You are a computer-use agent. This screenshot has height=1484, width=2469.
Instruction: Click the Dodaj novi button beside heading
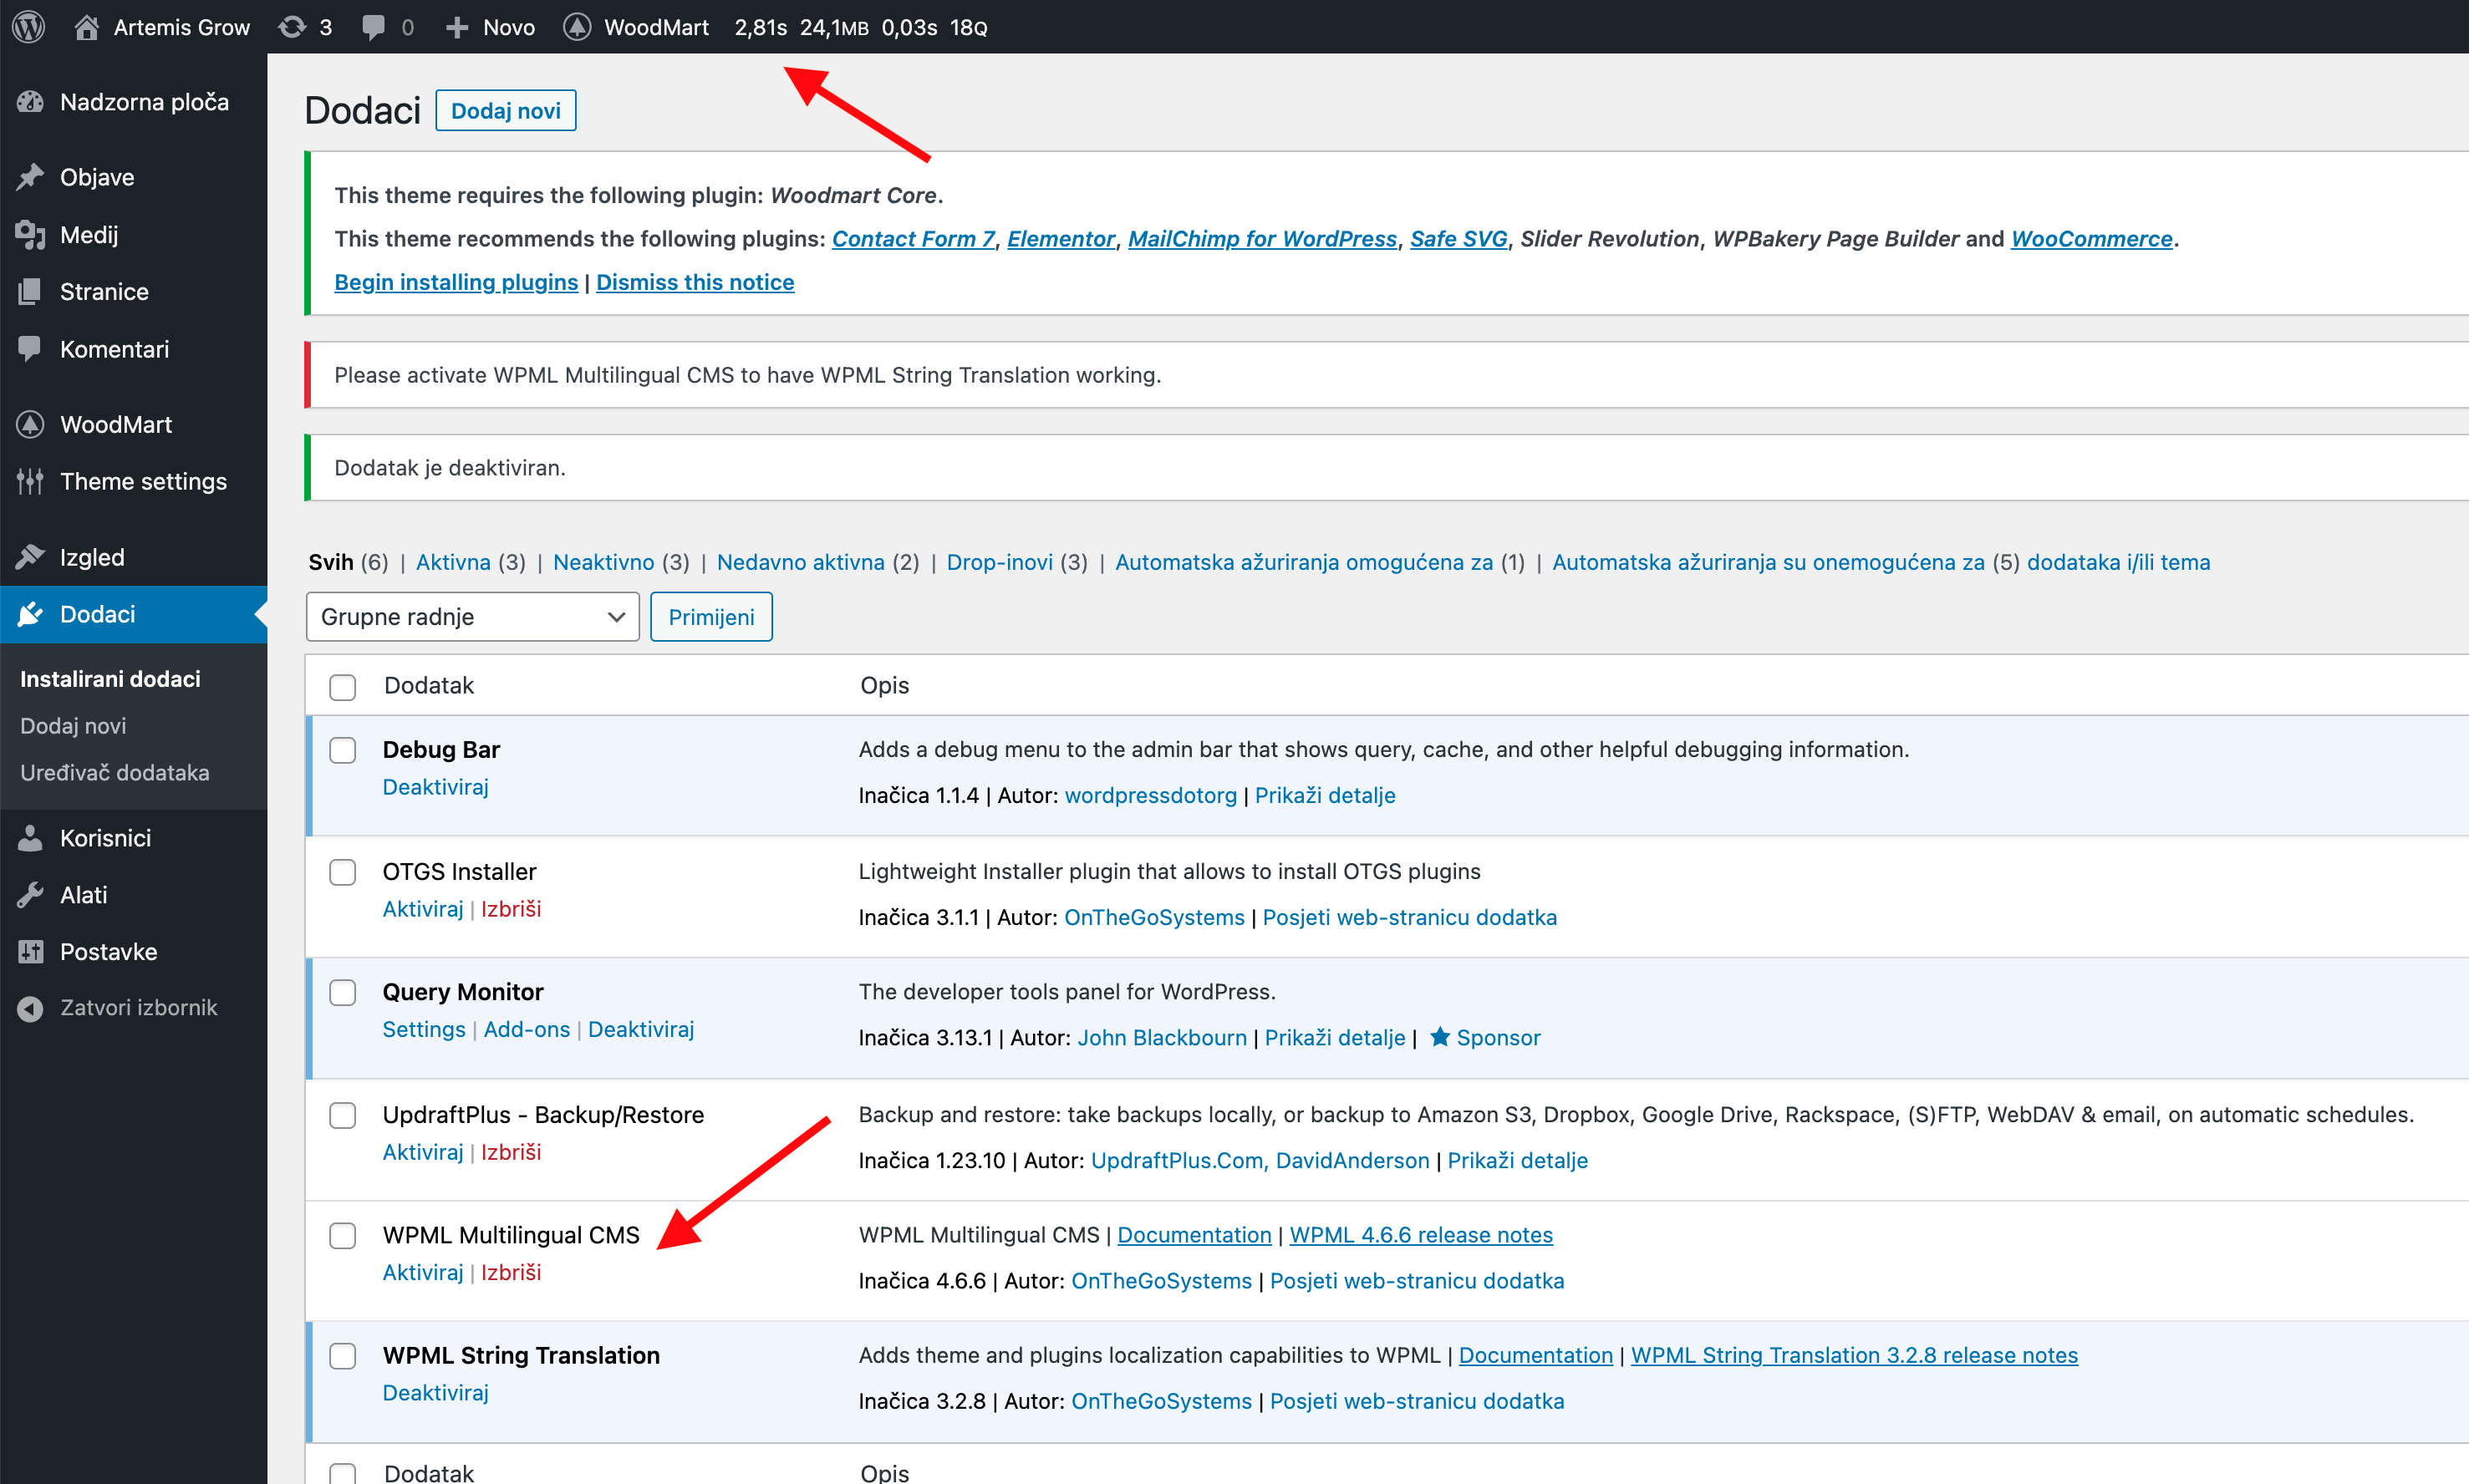(x=505, y=111)
